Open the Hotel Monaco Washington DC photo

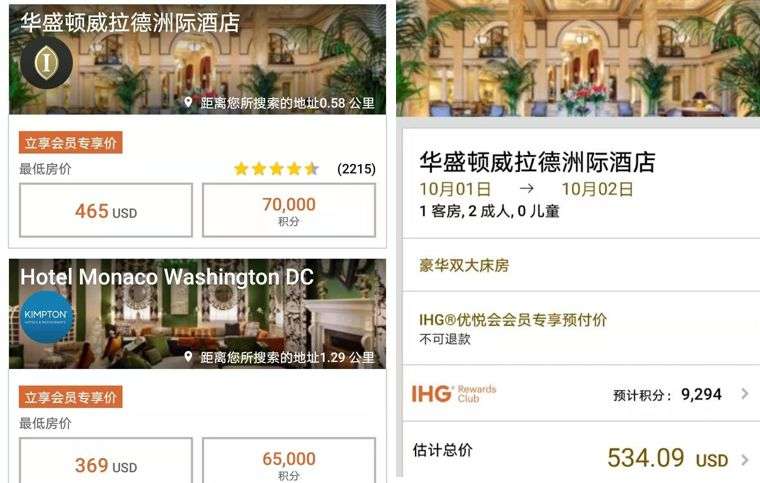click(x=198, y=314)
